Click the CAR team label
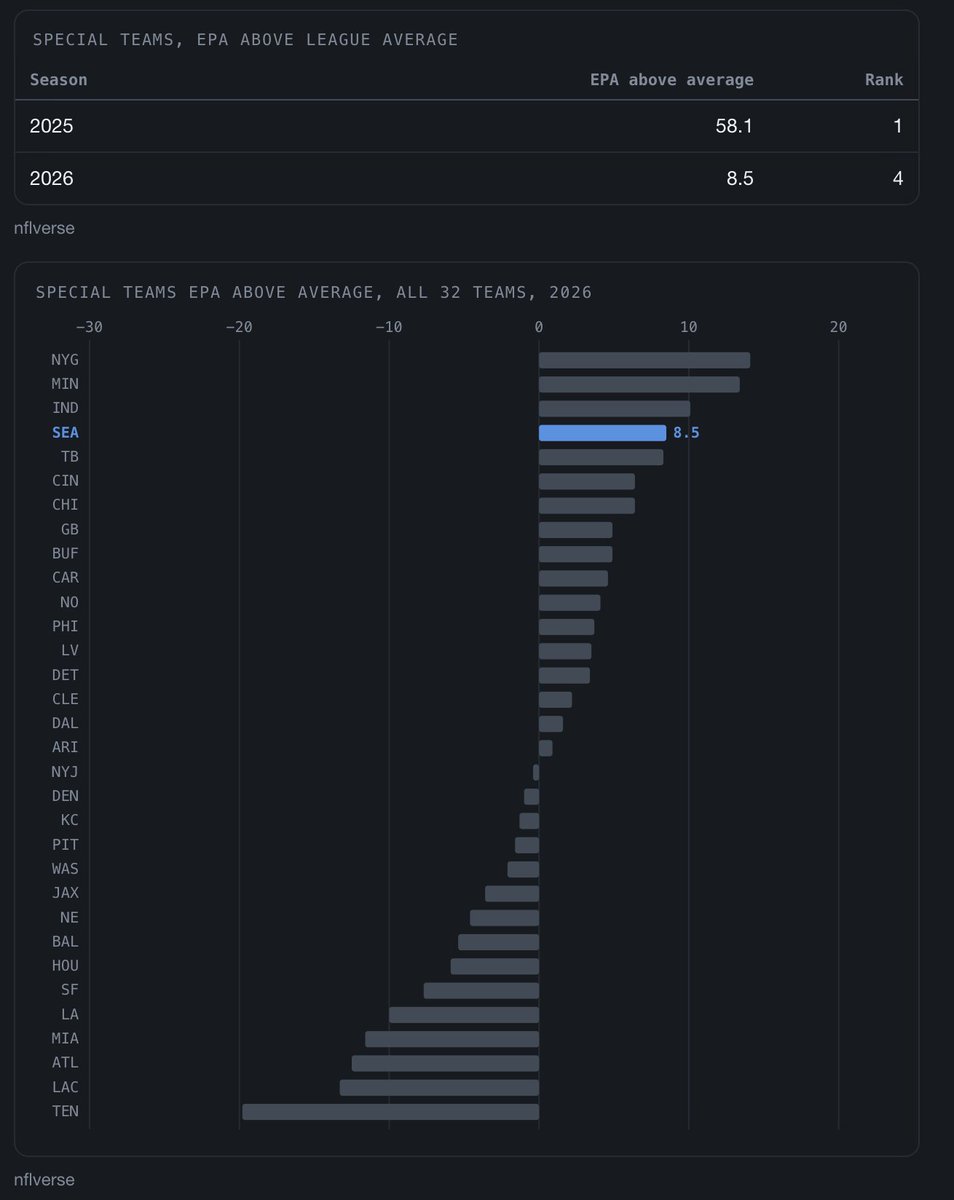Viewport: 954px width, 1200px height. pyautogui.click(x=65, y=578)
